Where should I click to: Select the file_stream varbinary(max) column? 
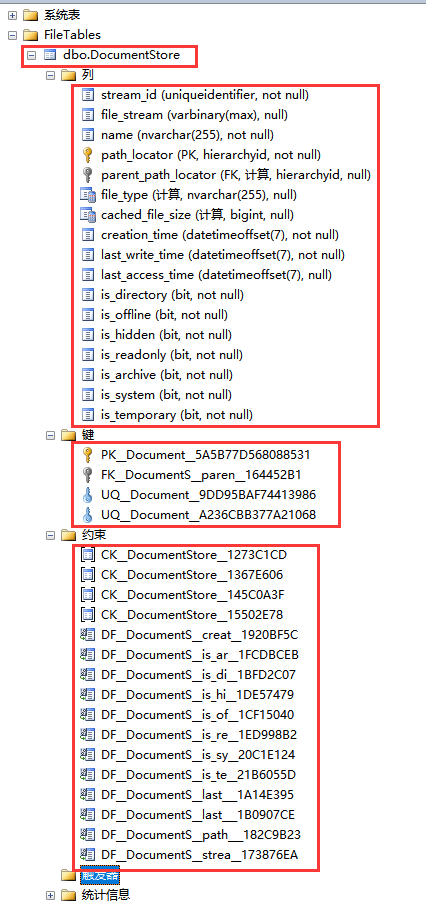(194, 115)
